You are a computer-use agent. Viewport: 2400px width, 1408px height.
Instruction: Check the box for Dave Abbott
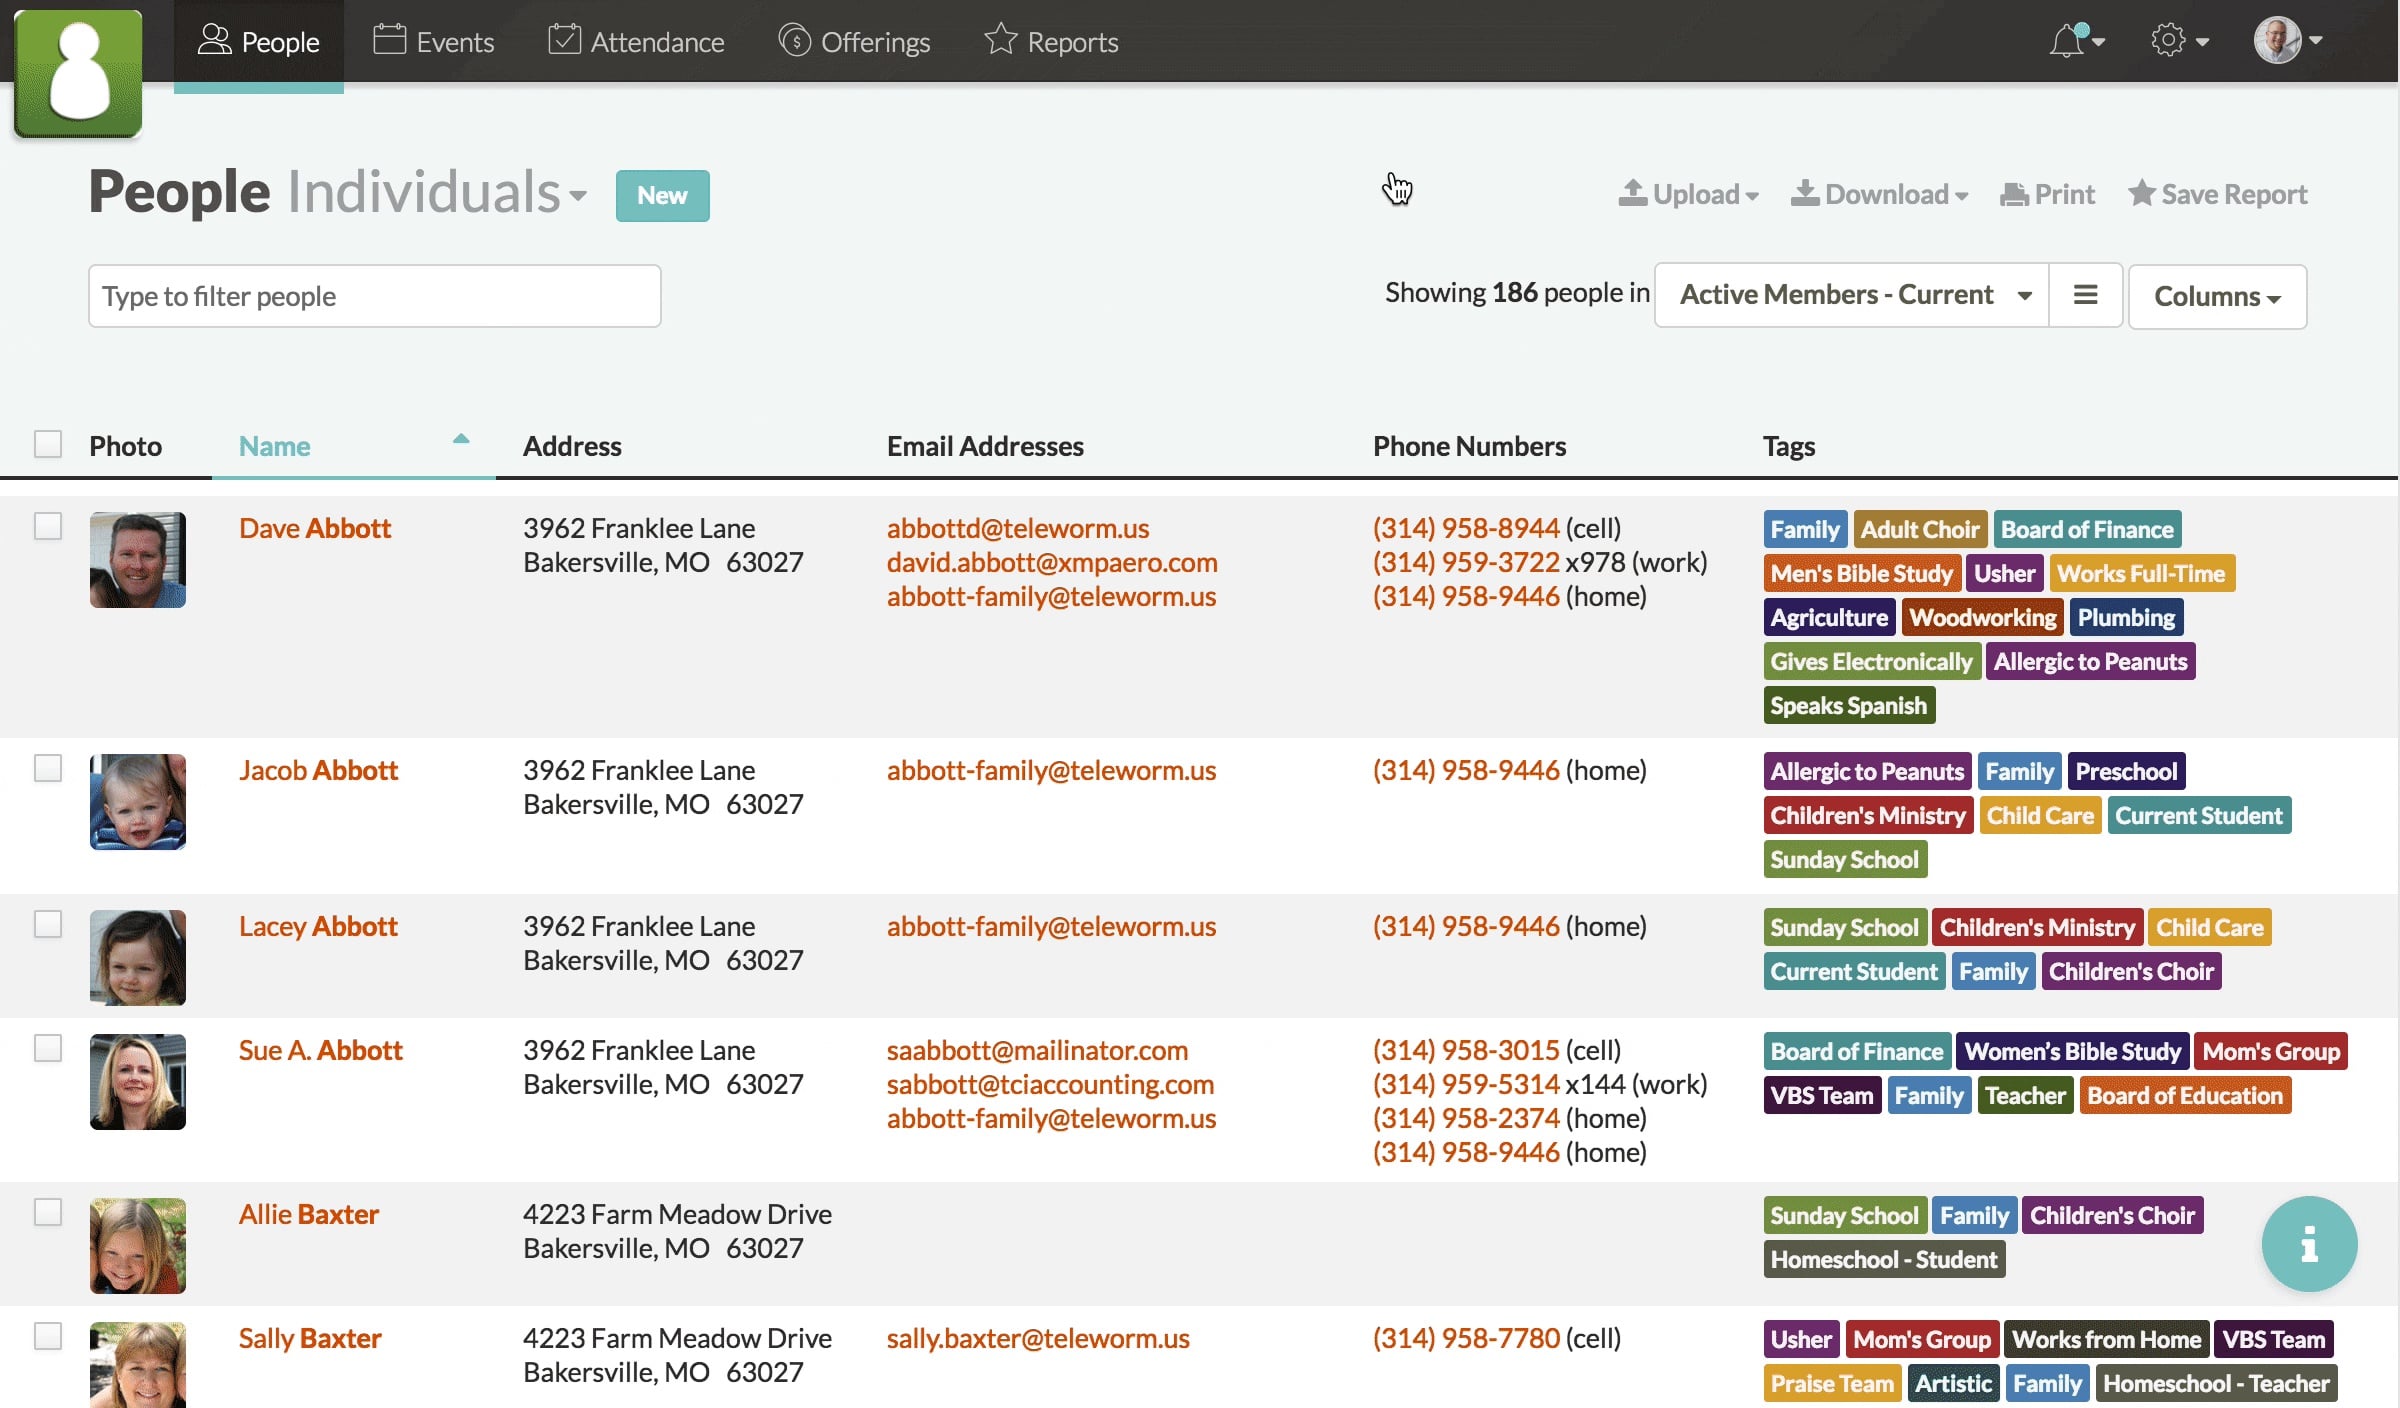(x=48, y=526)
